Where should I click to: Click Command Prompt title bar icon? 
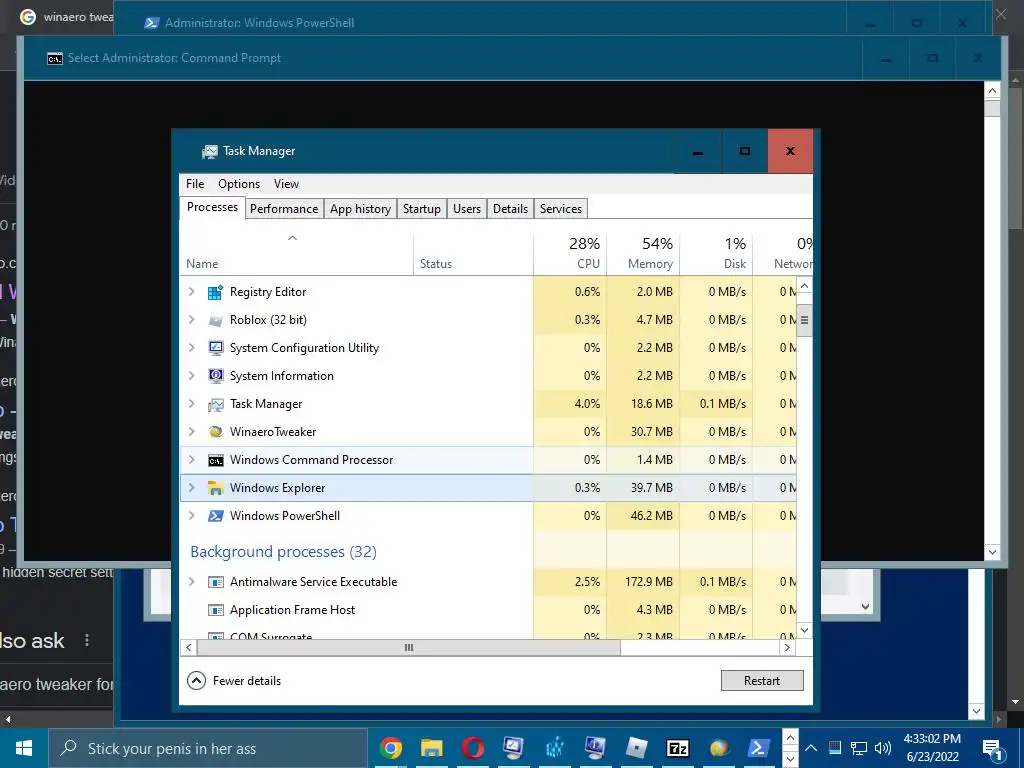click(55, 59)
